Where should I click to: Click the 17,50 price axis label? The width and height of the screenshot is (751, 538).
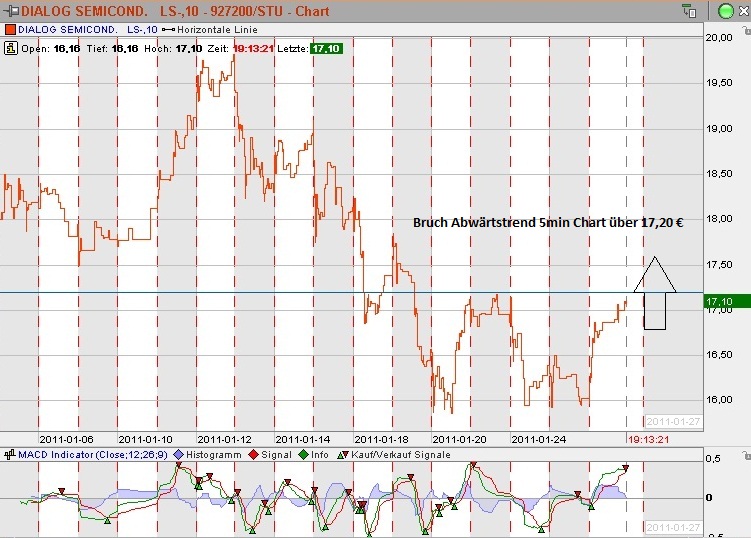[x=719, y=264]
